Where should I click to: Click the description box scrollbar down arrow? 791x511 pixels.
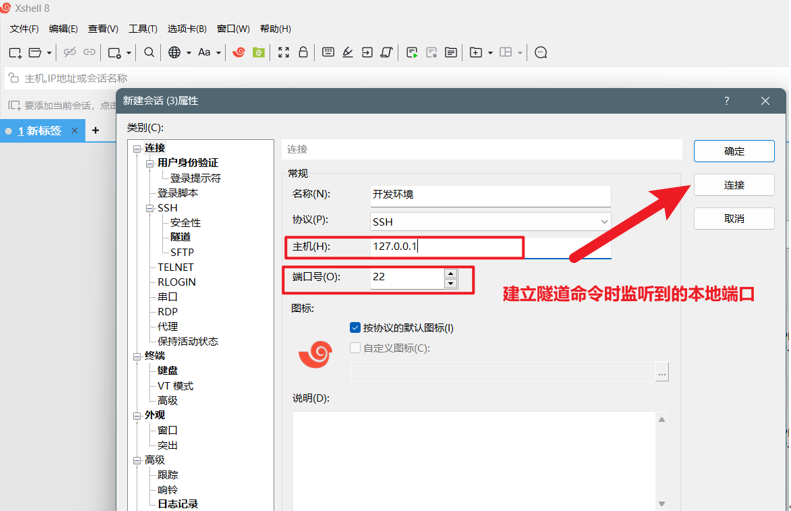pyautogui.click(x=662, y=503)
